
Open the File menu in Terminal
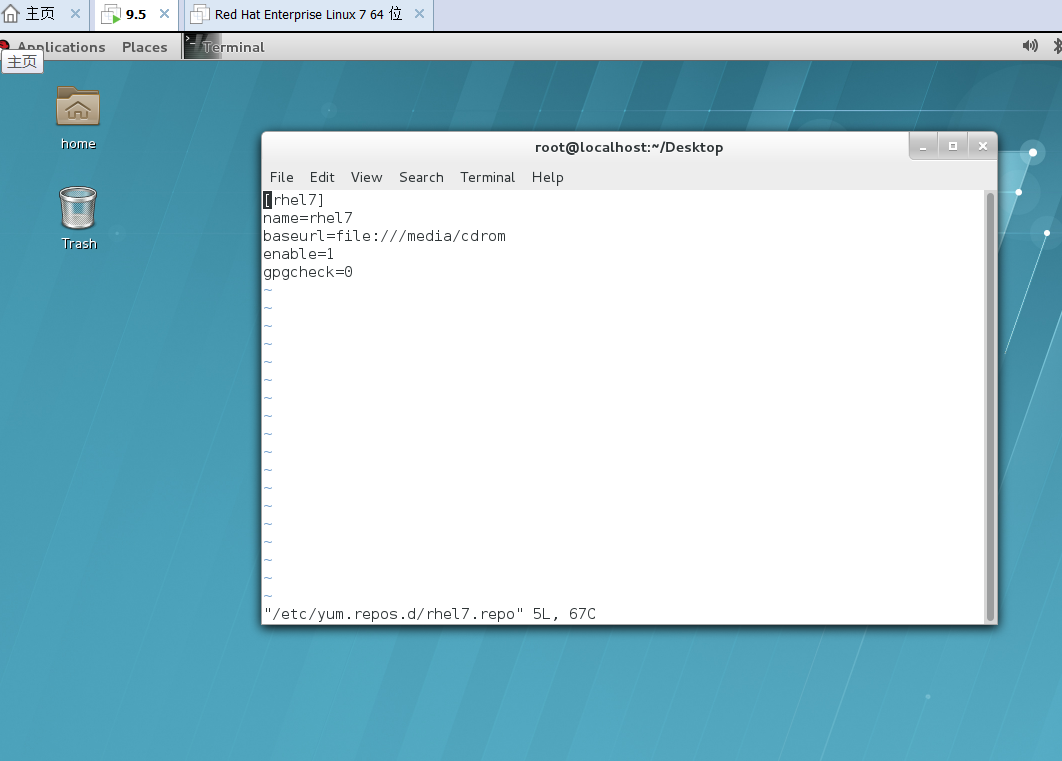[x=281, y=177]
